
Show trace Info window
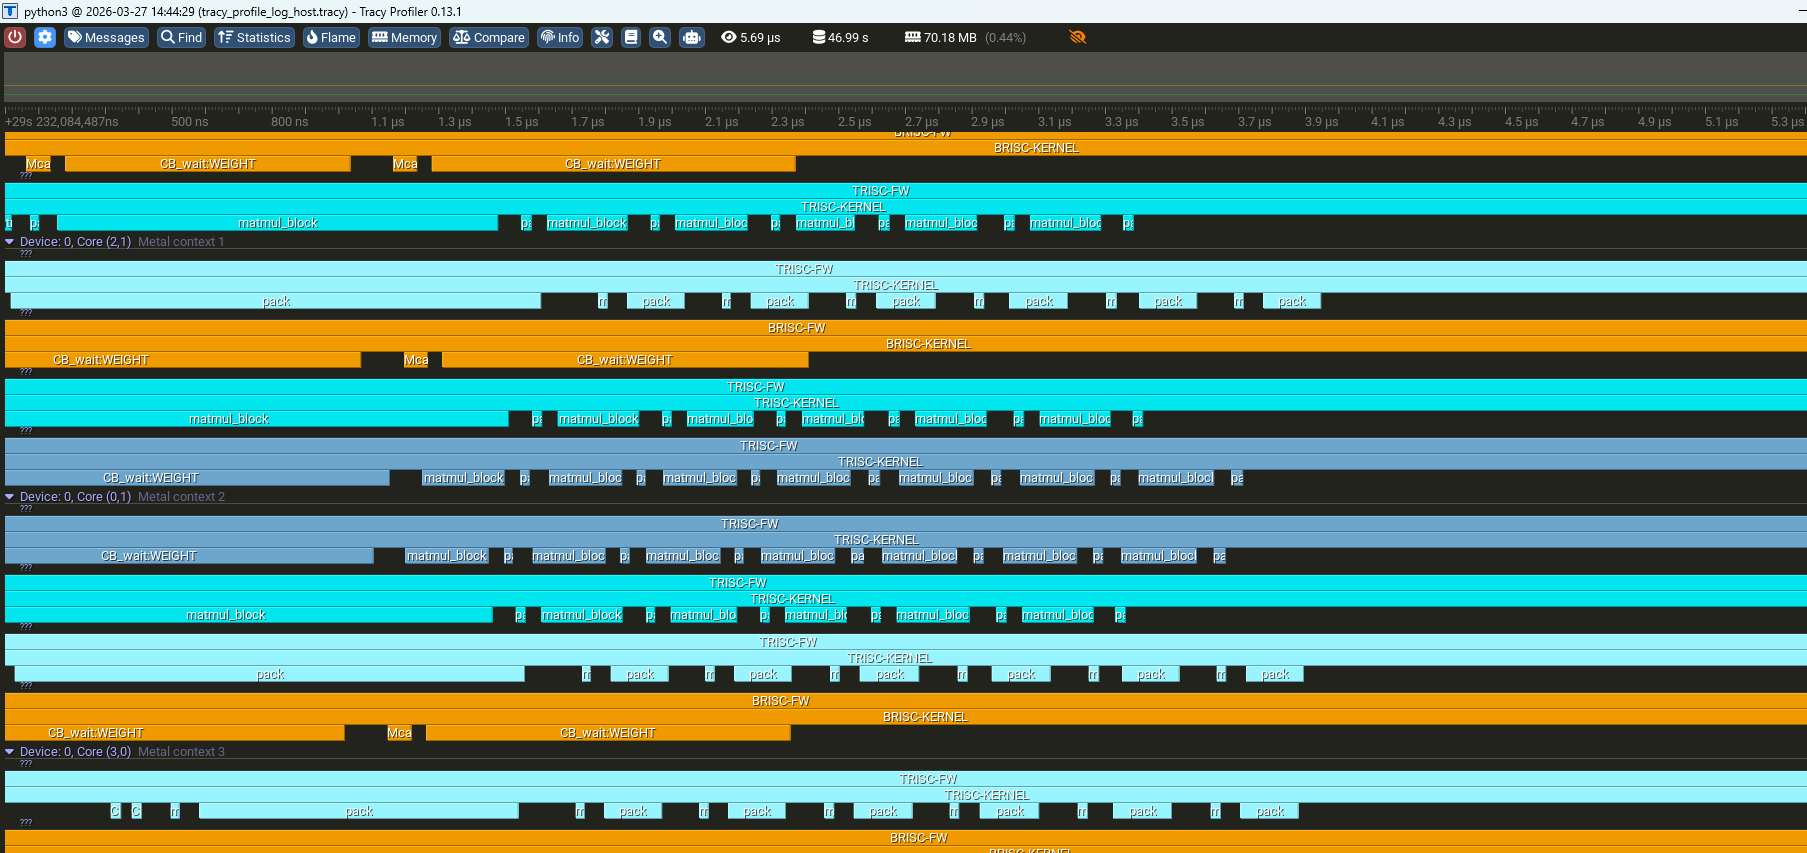560,37
